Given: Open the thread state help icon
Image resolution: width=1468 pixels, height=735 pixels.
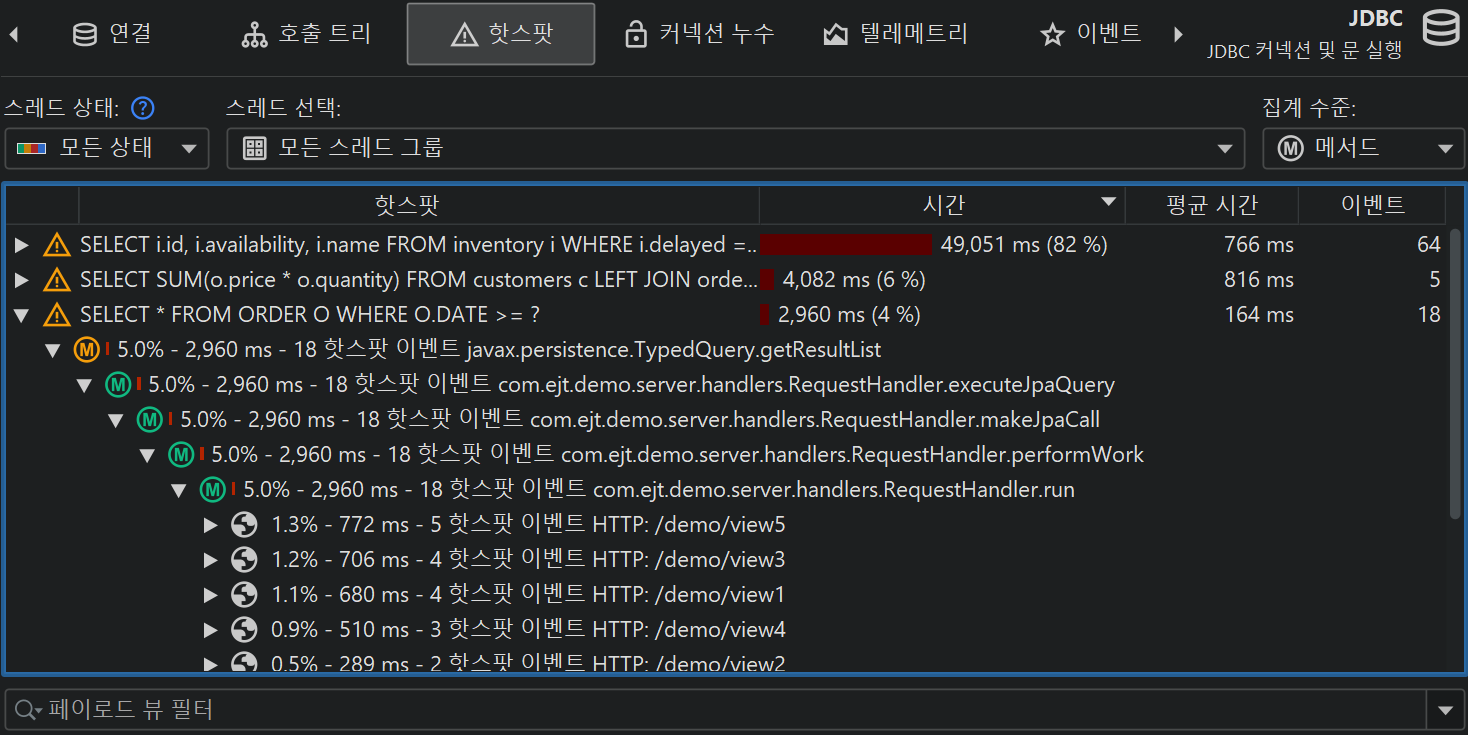Looking at the screenshot, I should coord(144,108).
